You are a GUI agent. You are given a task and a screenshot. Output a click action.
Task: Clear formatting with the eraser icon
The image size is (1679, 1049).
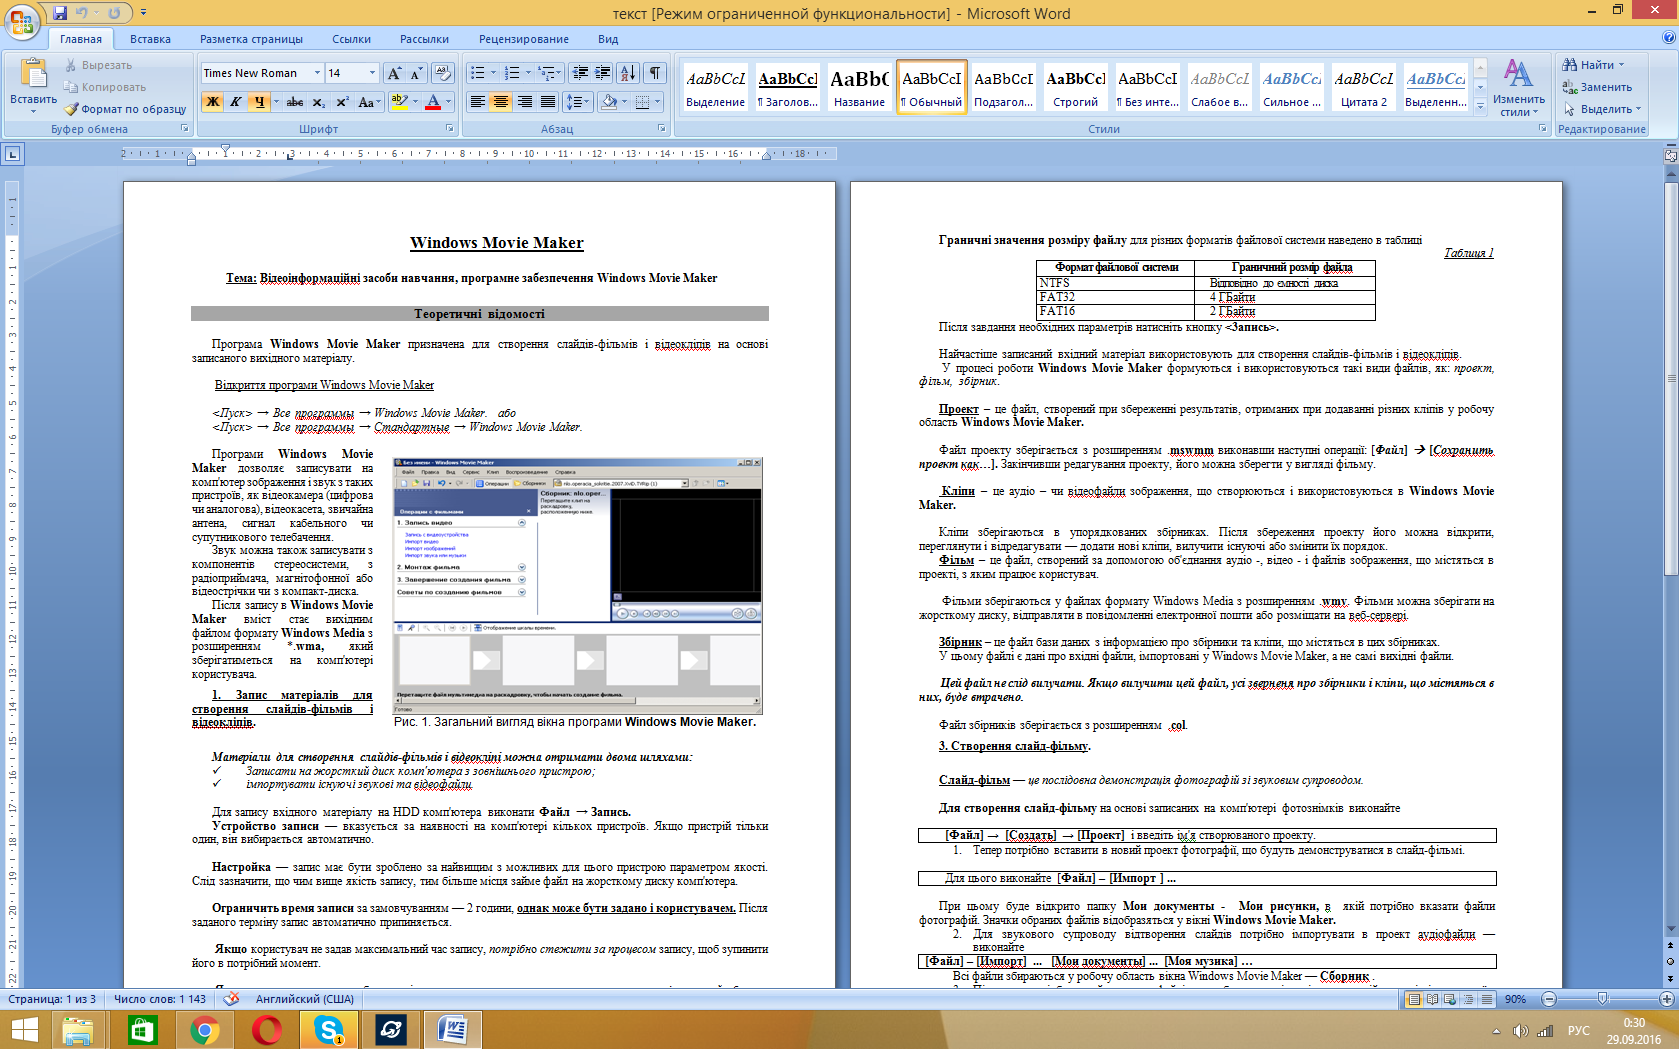tap(443, 73)
